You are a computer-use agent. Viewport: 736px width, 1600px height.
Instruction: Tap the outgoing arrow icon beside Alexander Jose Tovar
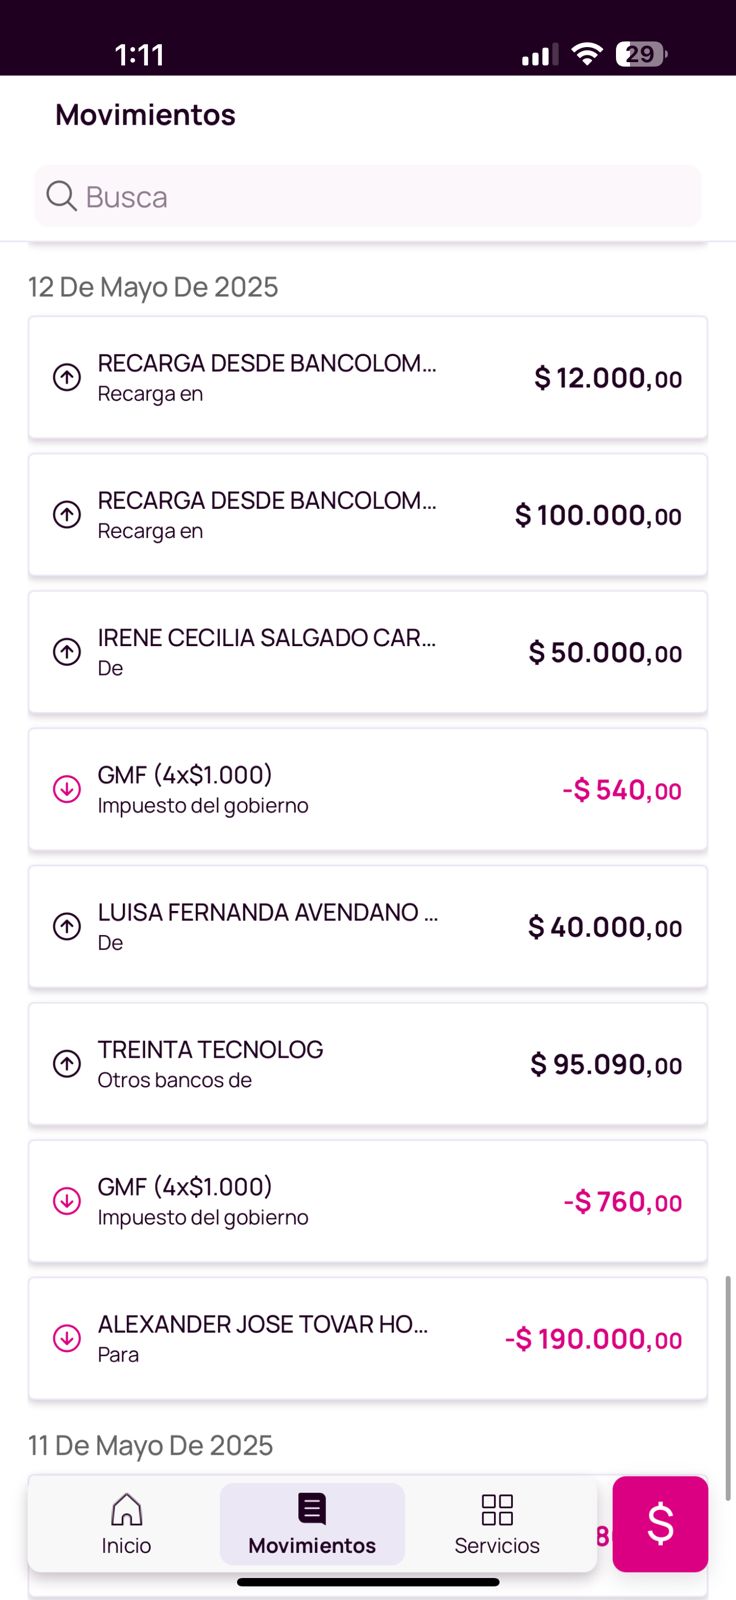coord(67,1338)
